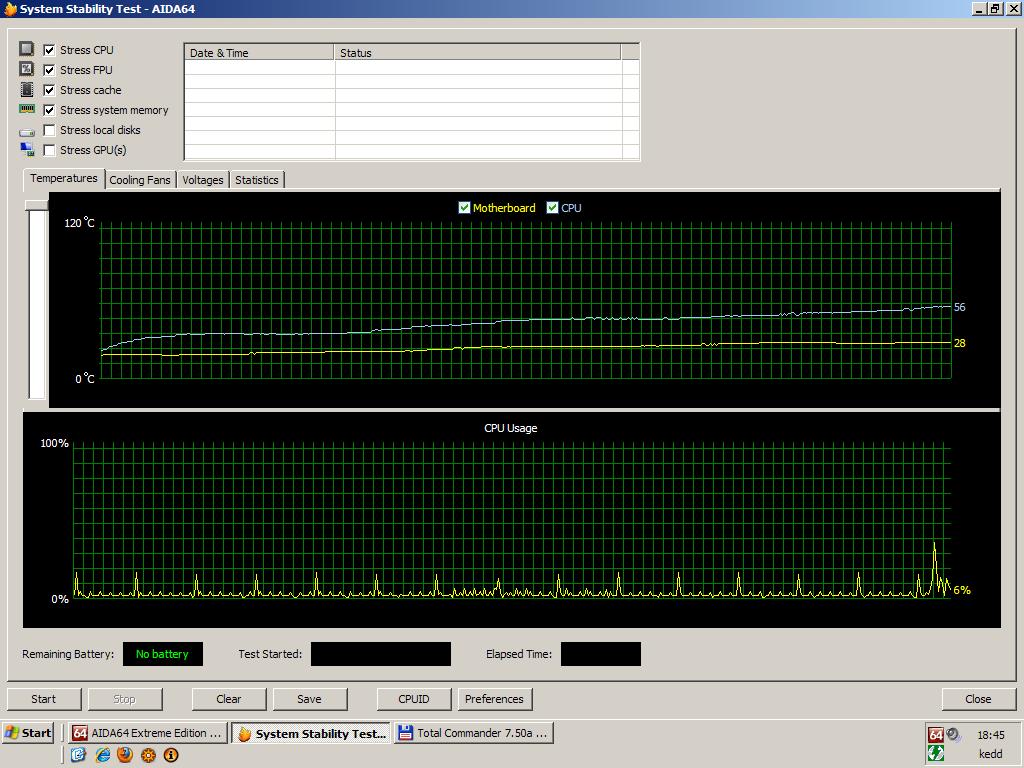1024x768 pixels.
Task: Click the CPU chip icon beside Stress CPU
Action: 26,49
